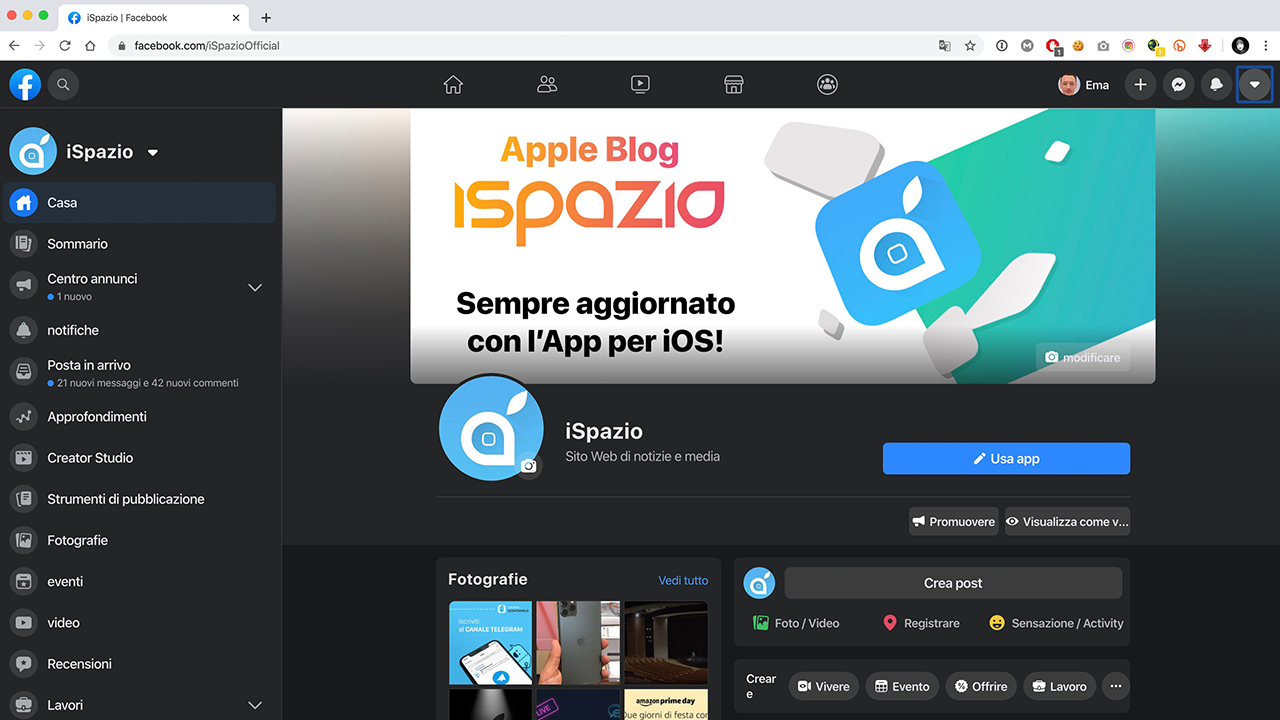Open the notifications bell in top bar
This screenshot has width=1280, height=720.
[x=1216, y=85]
